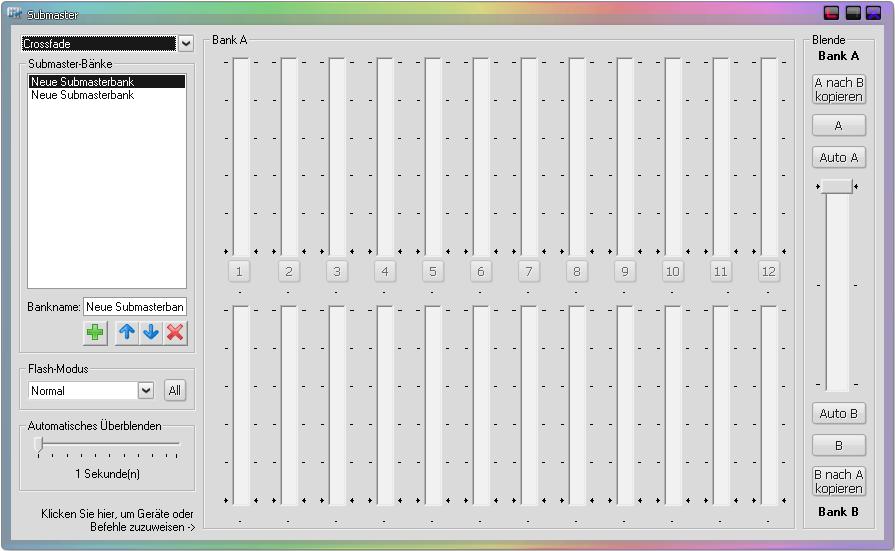This screenshot has width=895, height=551.
Task: Click the Blende crossfade slider handle
Action: [837, 186]
